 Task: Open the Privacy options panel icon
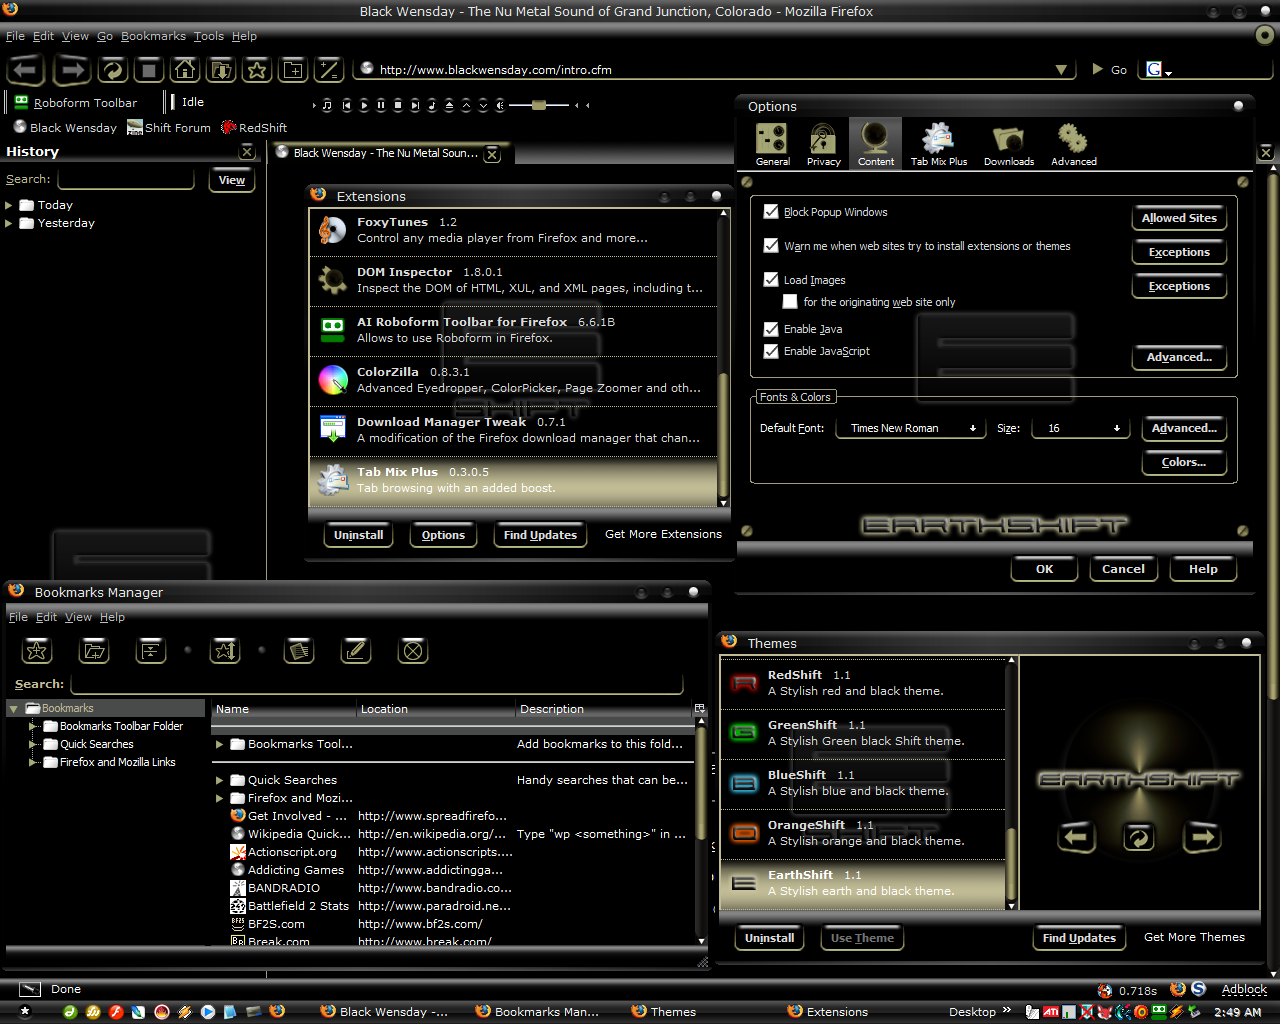pos(823,144)
